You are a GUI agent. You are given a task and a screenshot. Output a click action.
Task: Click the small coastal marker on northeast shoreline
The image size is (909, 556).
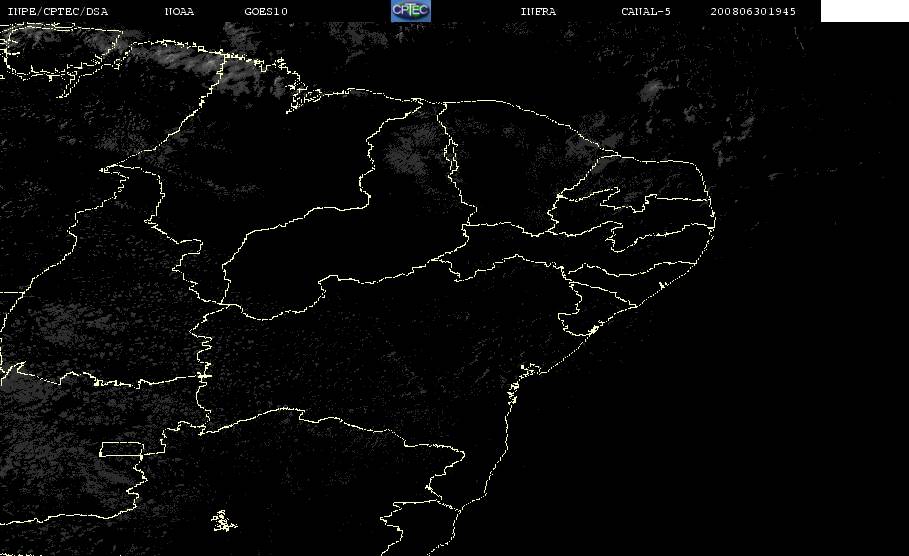click(x=663, y=285)
